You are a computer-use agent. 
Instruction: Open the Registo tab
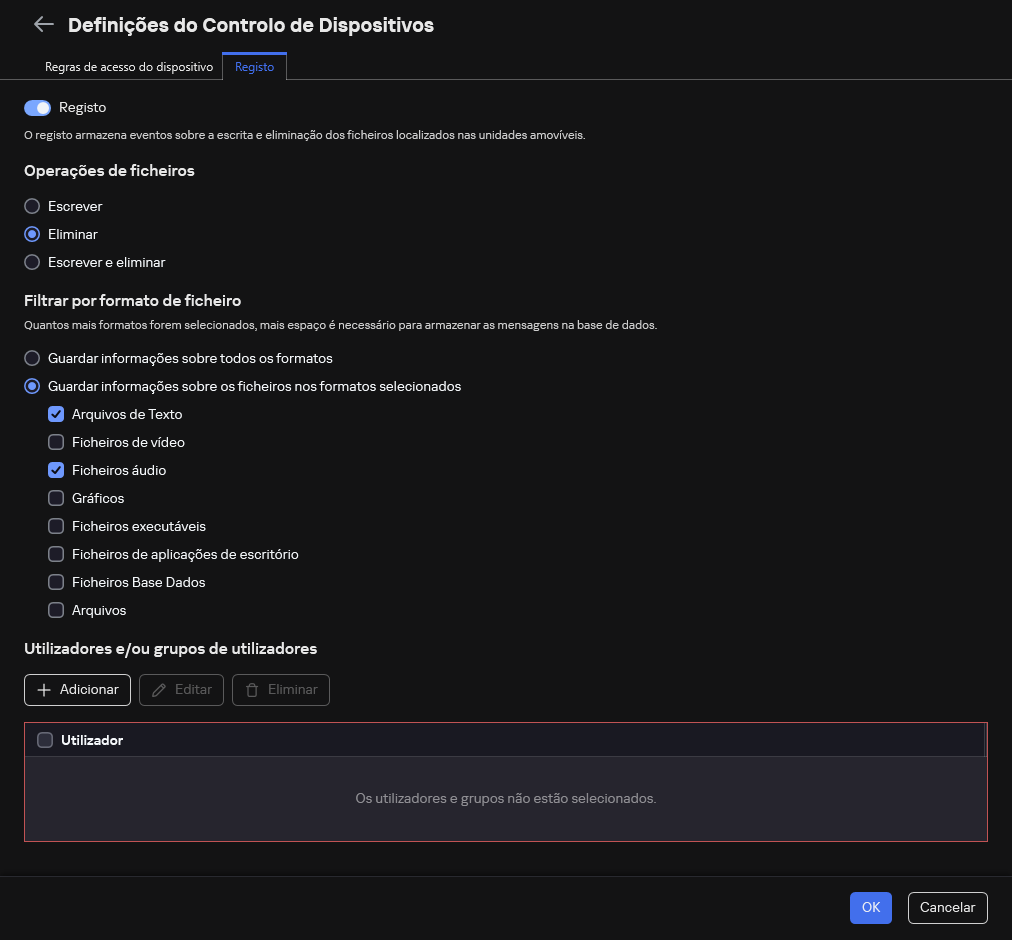click(254, 67)
